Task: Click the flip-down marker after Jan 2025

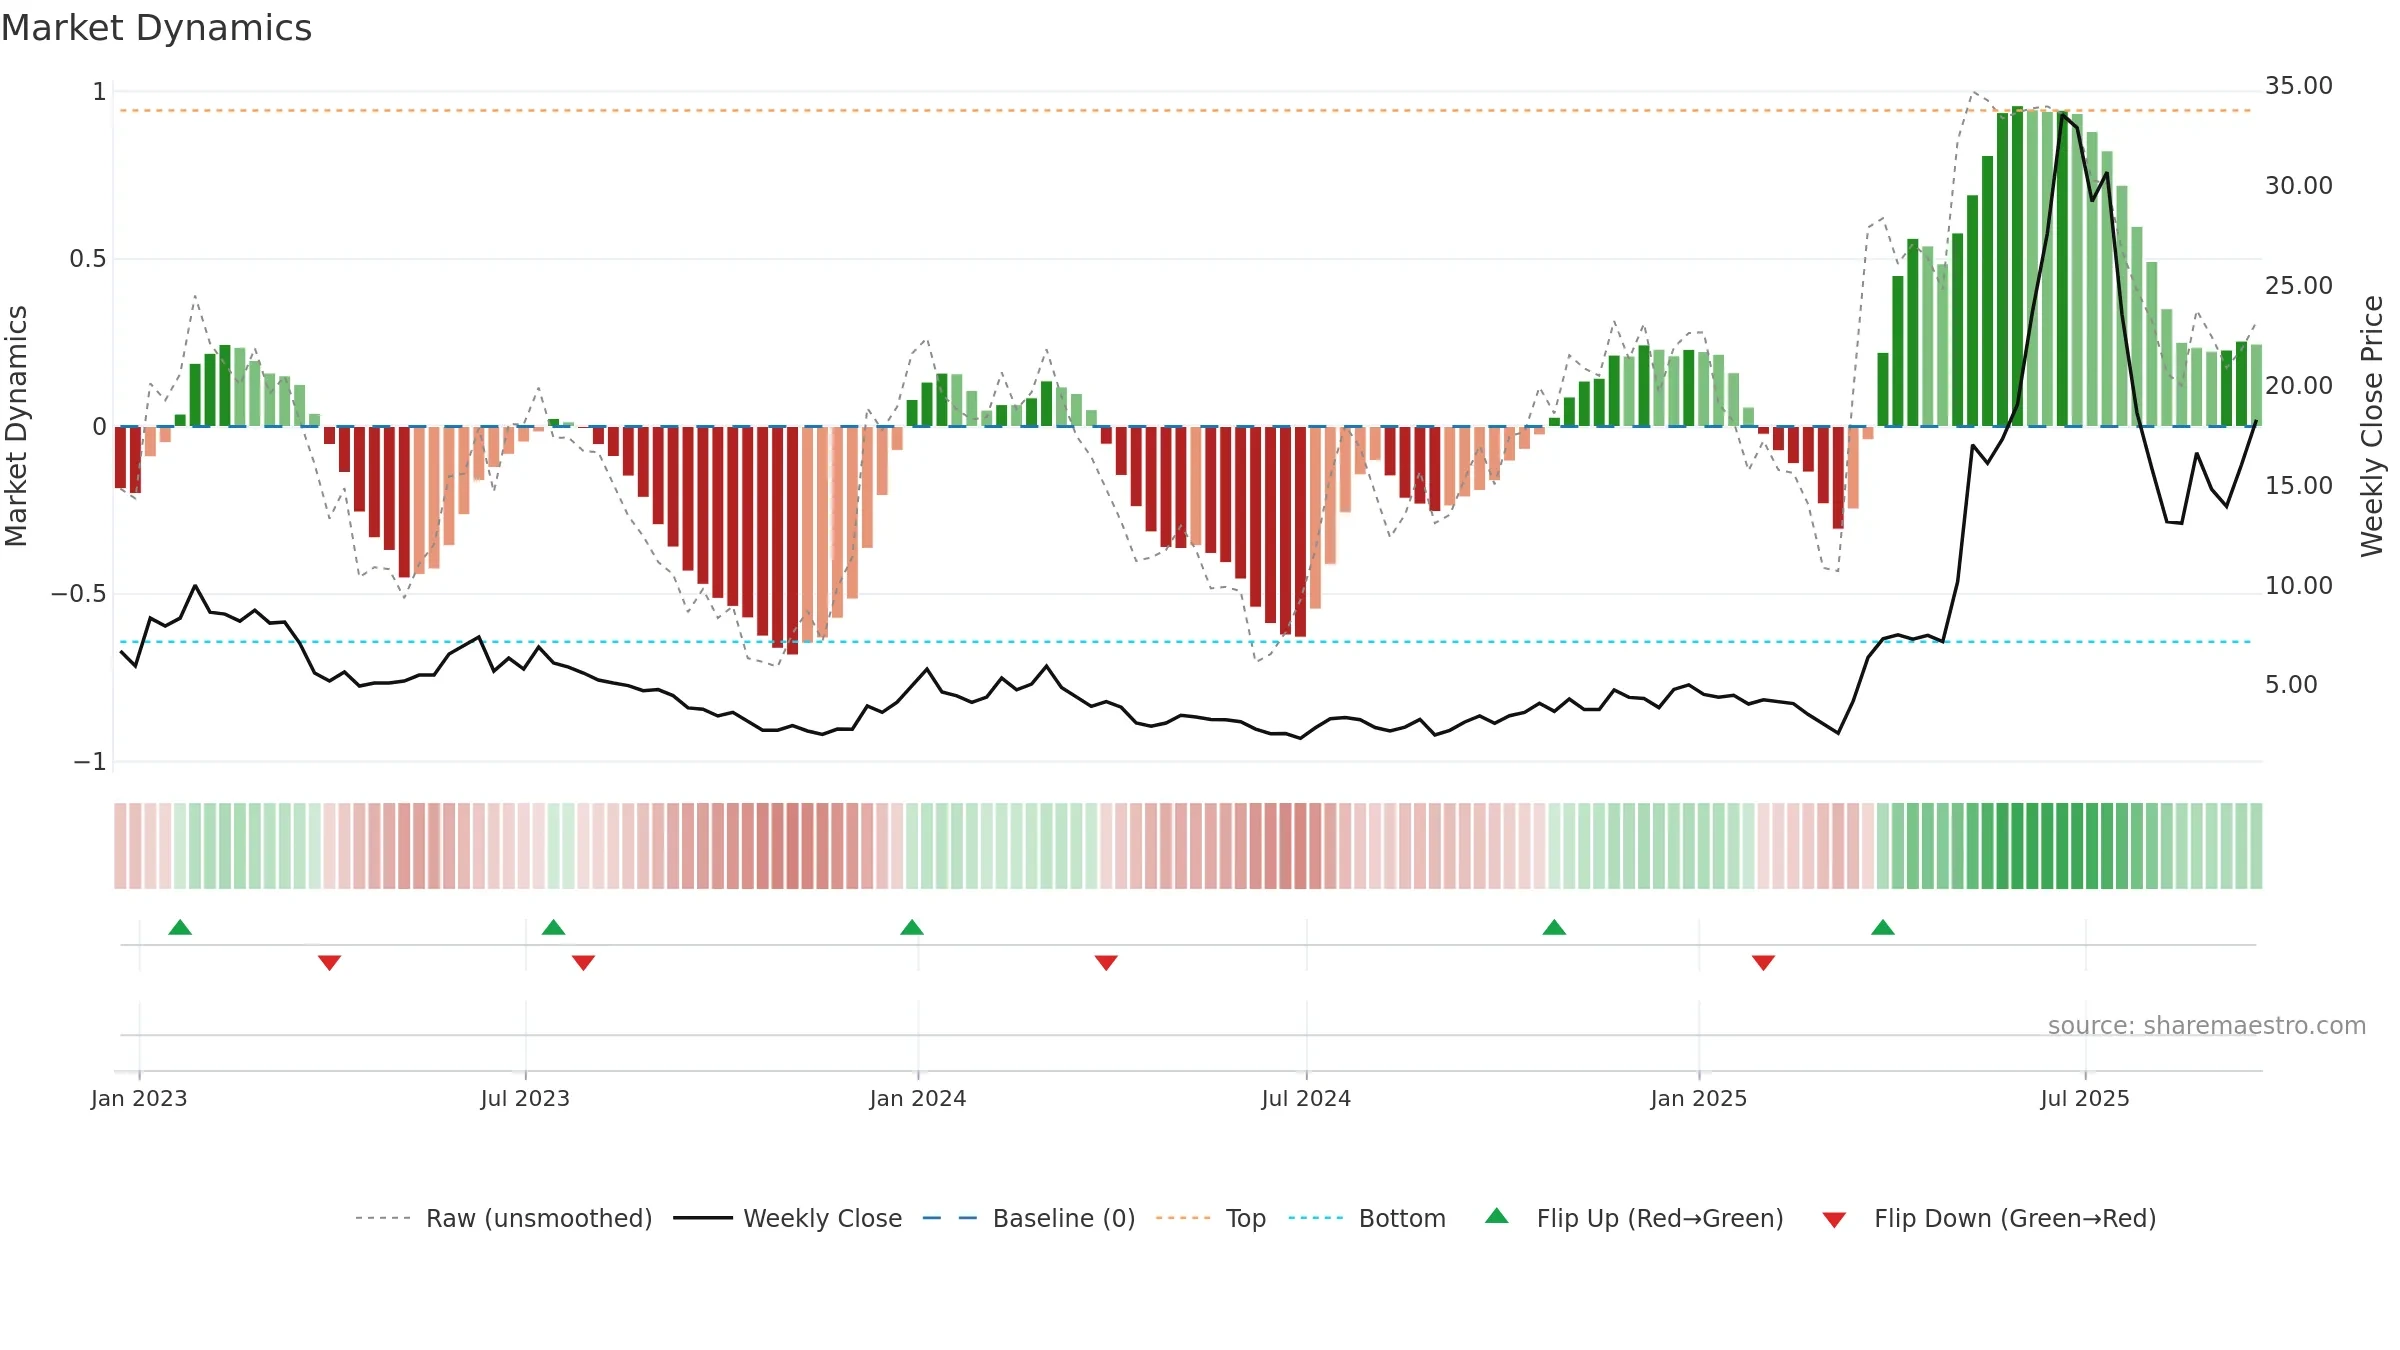Action: point(1764,962)
